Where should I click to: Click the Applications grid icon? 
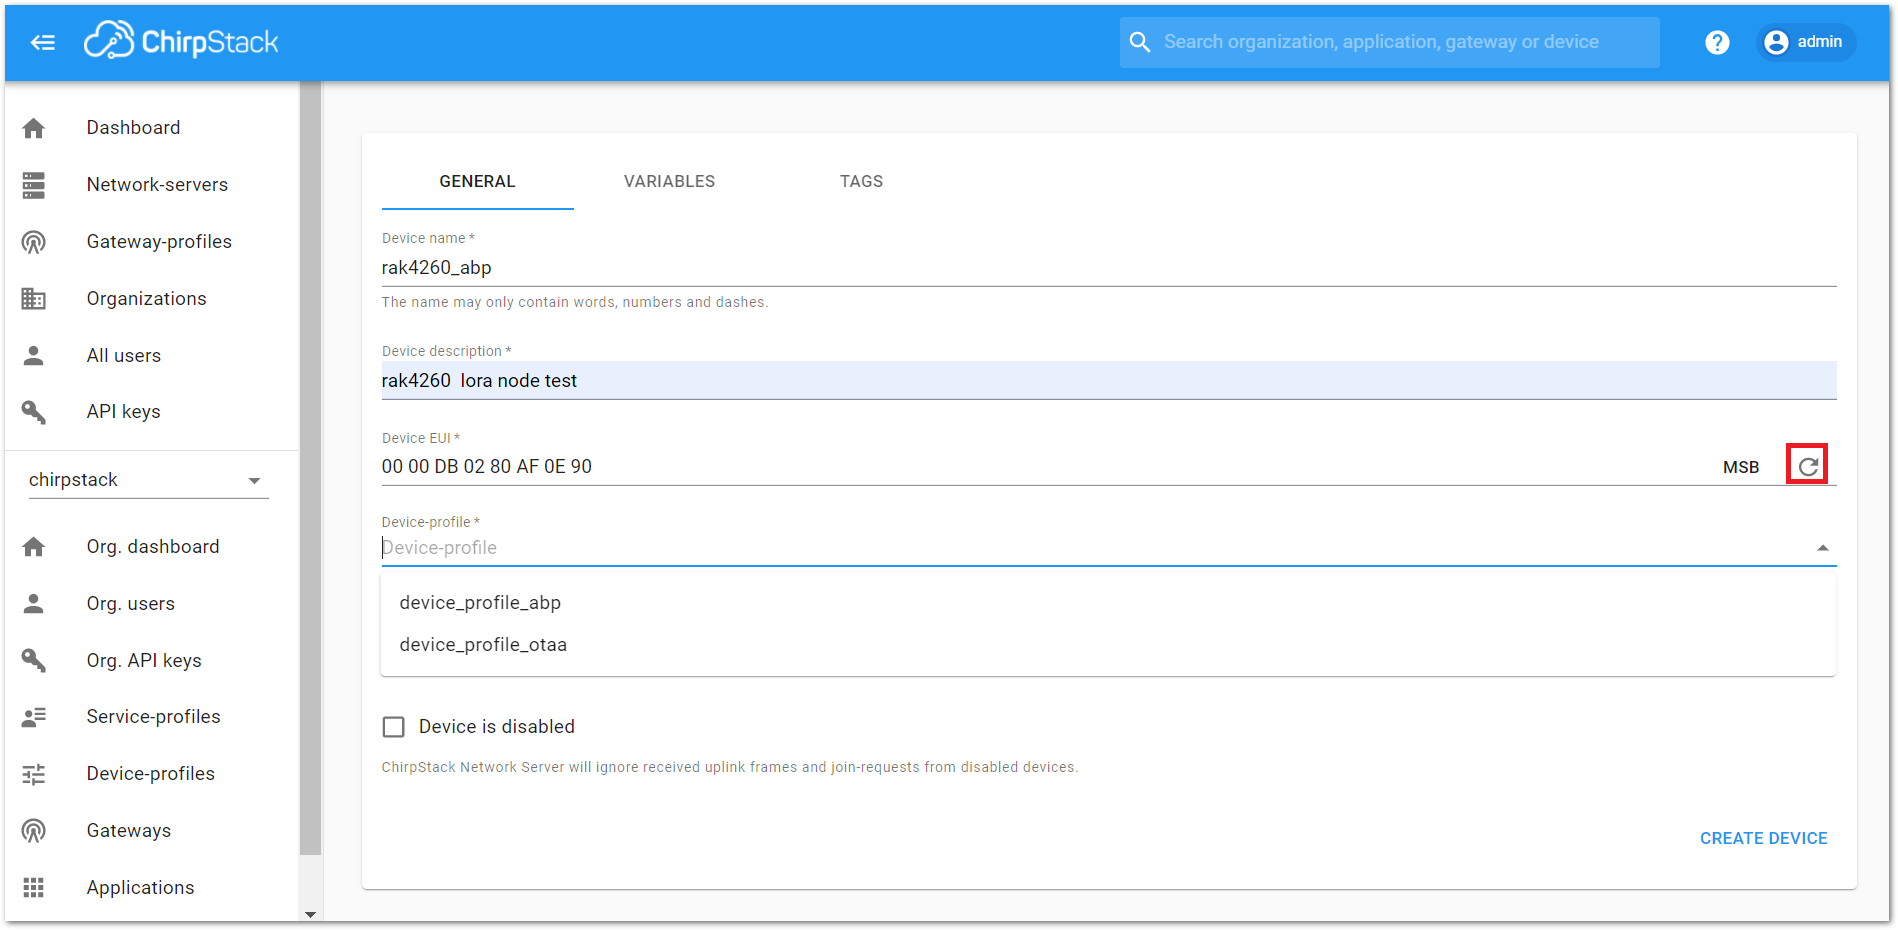[34, 888]
